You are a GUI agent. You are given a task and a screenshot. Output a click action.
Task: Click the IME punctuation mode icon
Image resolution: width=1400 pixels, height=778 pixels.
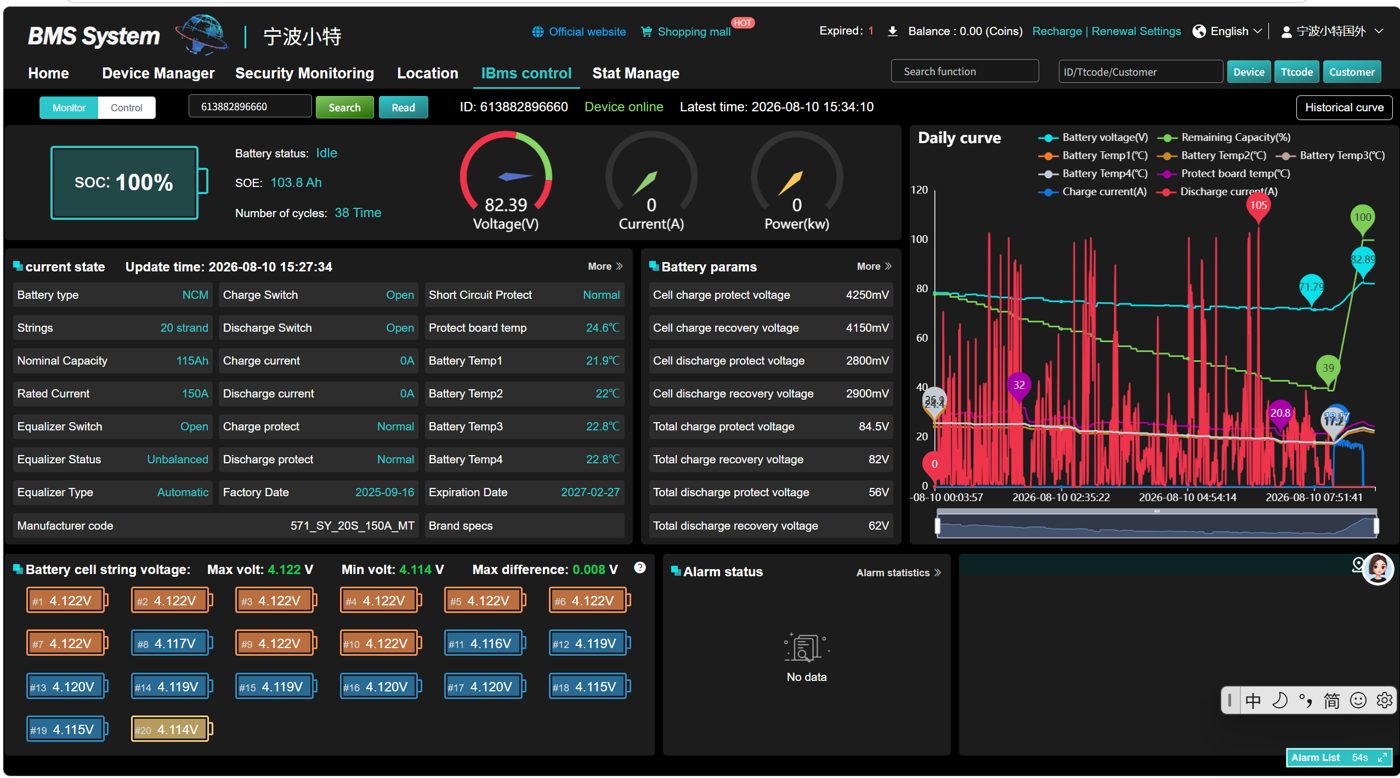click(1305, 700)
